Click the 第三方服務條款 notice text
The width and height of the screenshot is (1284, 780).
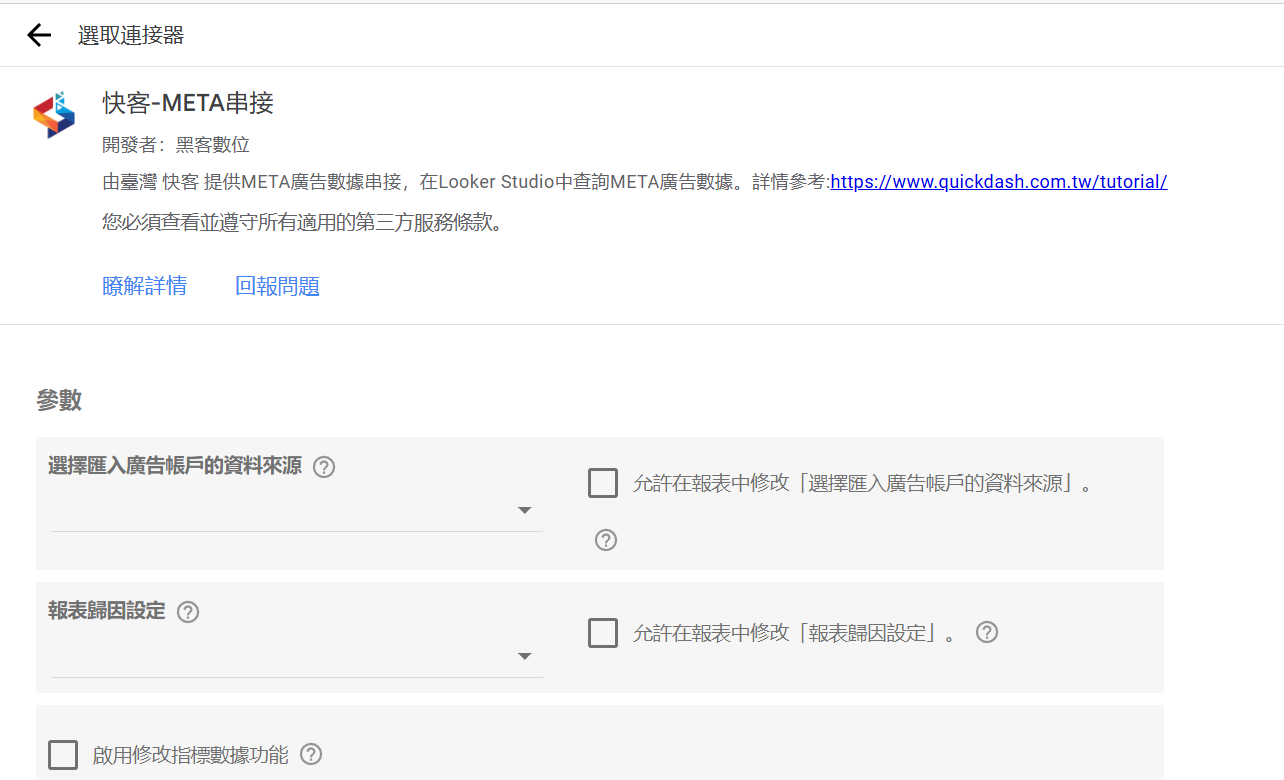(x=302, y=222)
